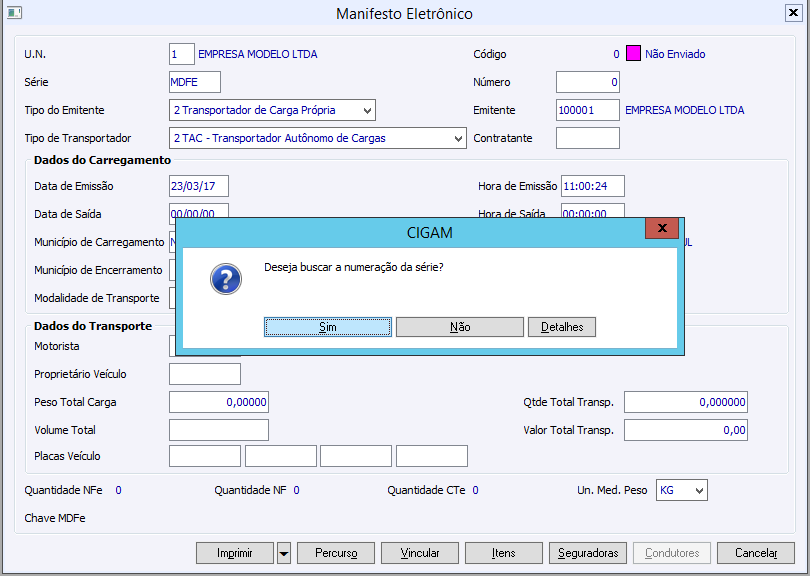Viewport: 810px width, 576px height.
Task: Click the Sim button in the dialog
Action: pyautogui.click(x=328, y=327)
